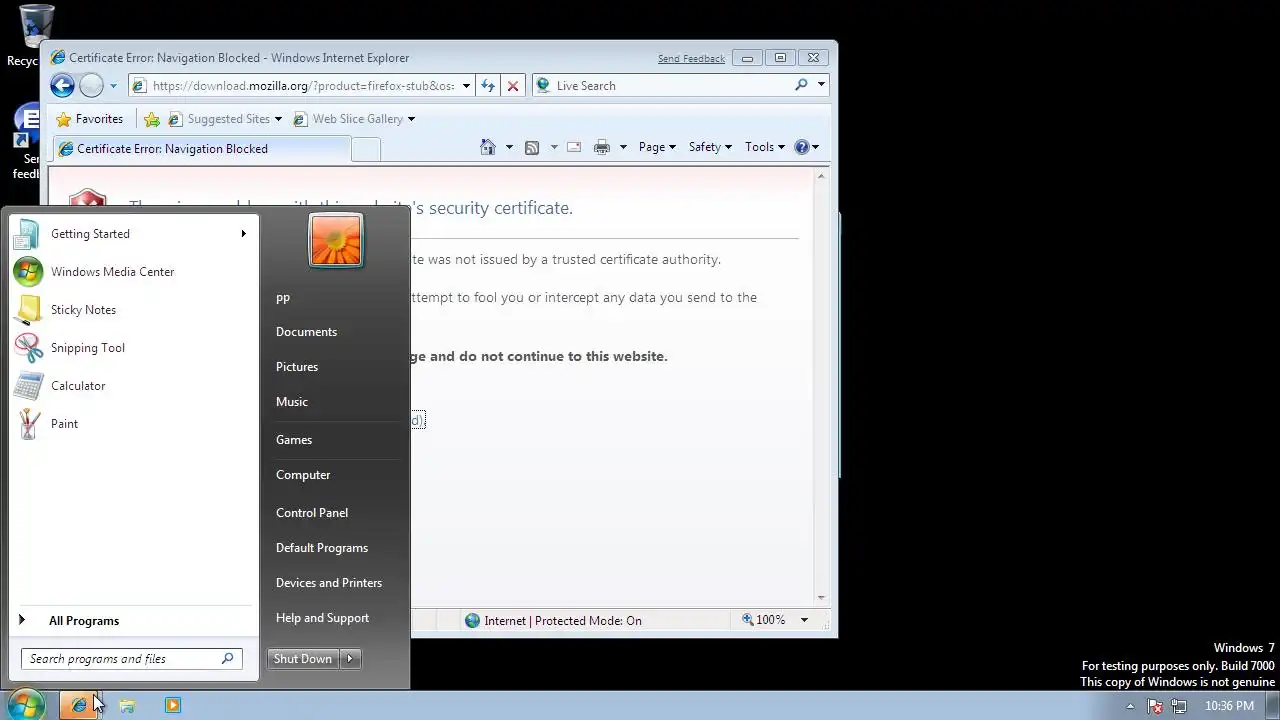Screen dimensions: 1280x720
Task: Click the Internet Explorer Back arrow button
Action: [x=62, y=85]
